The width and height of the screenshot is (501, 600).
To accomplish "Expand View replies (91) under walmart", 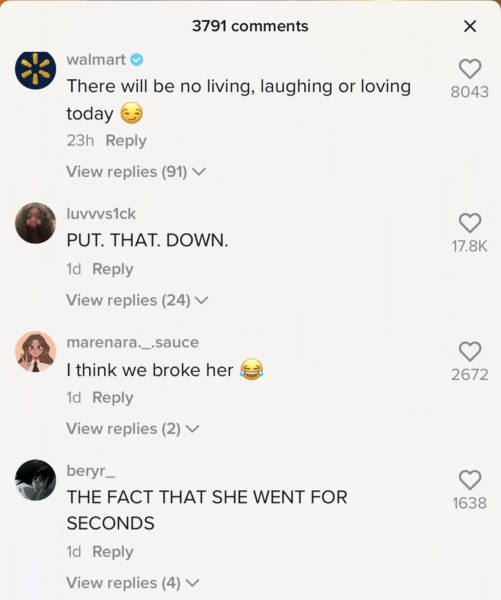I will [x=136, y=172].
